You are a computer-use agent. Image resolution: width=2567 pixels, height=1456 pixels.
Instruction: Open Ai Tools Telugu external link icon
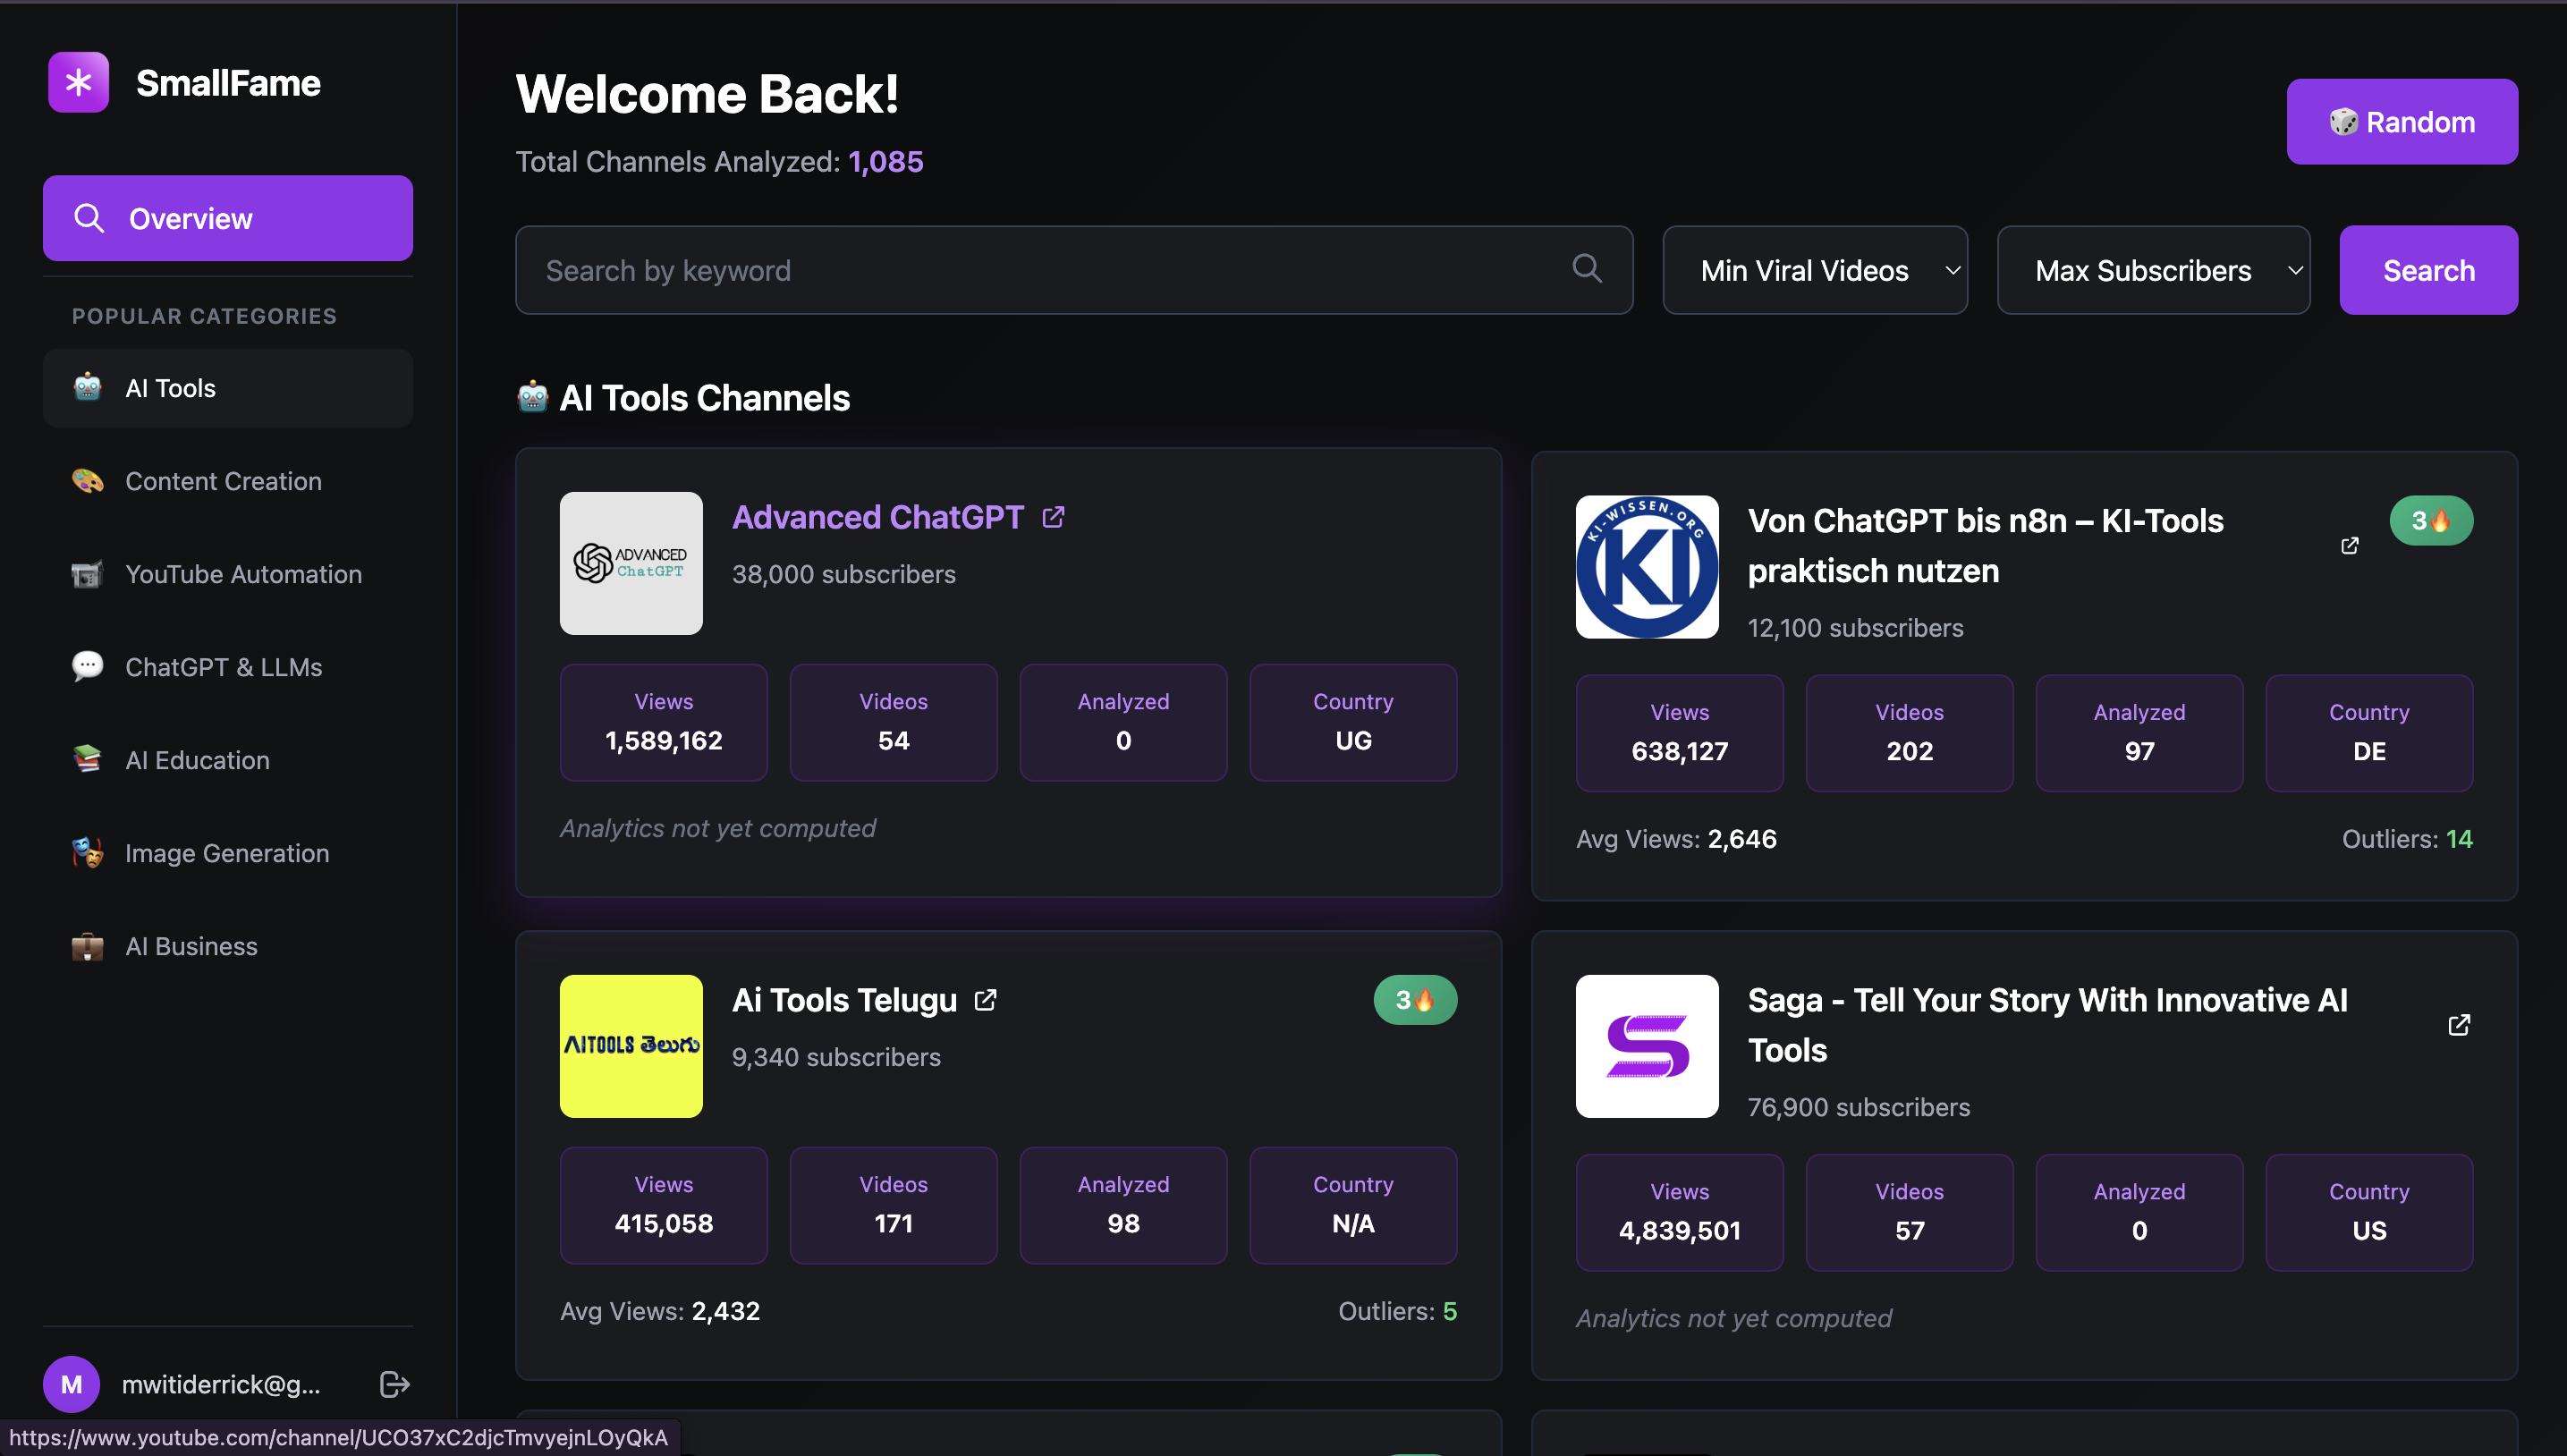point(985,1000)
